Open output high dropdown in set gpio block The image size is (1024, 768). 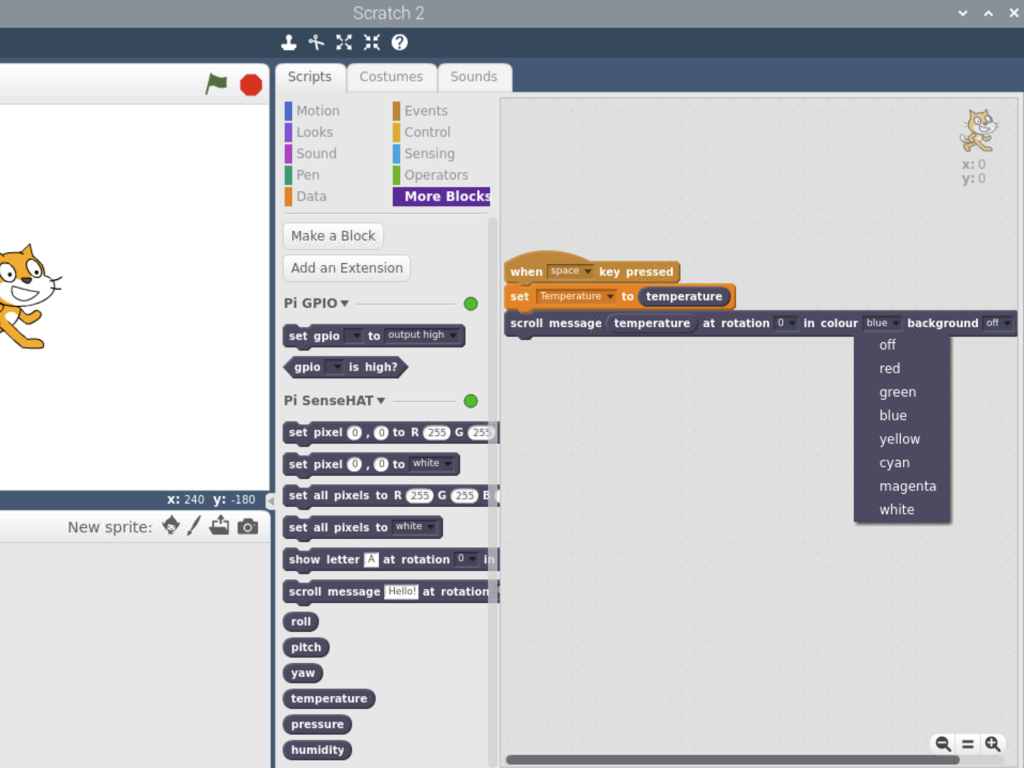(422, 335)
